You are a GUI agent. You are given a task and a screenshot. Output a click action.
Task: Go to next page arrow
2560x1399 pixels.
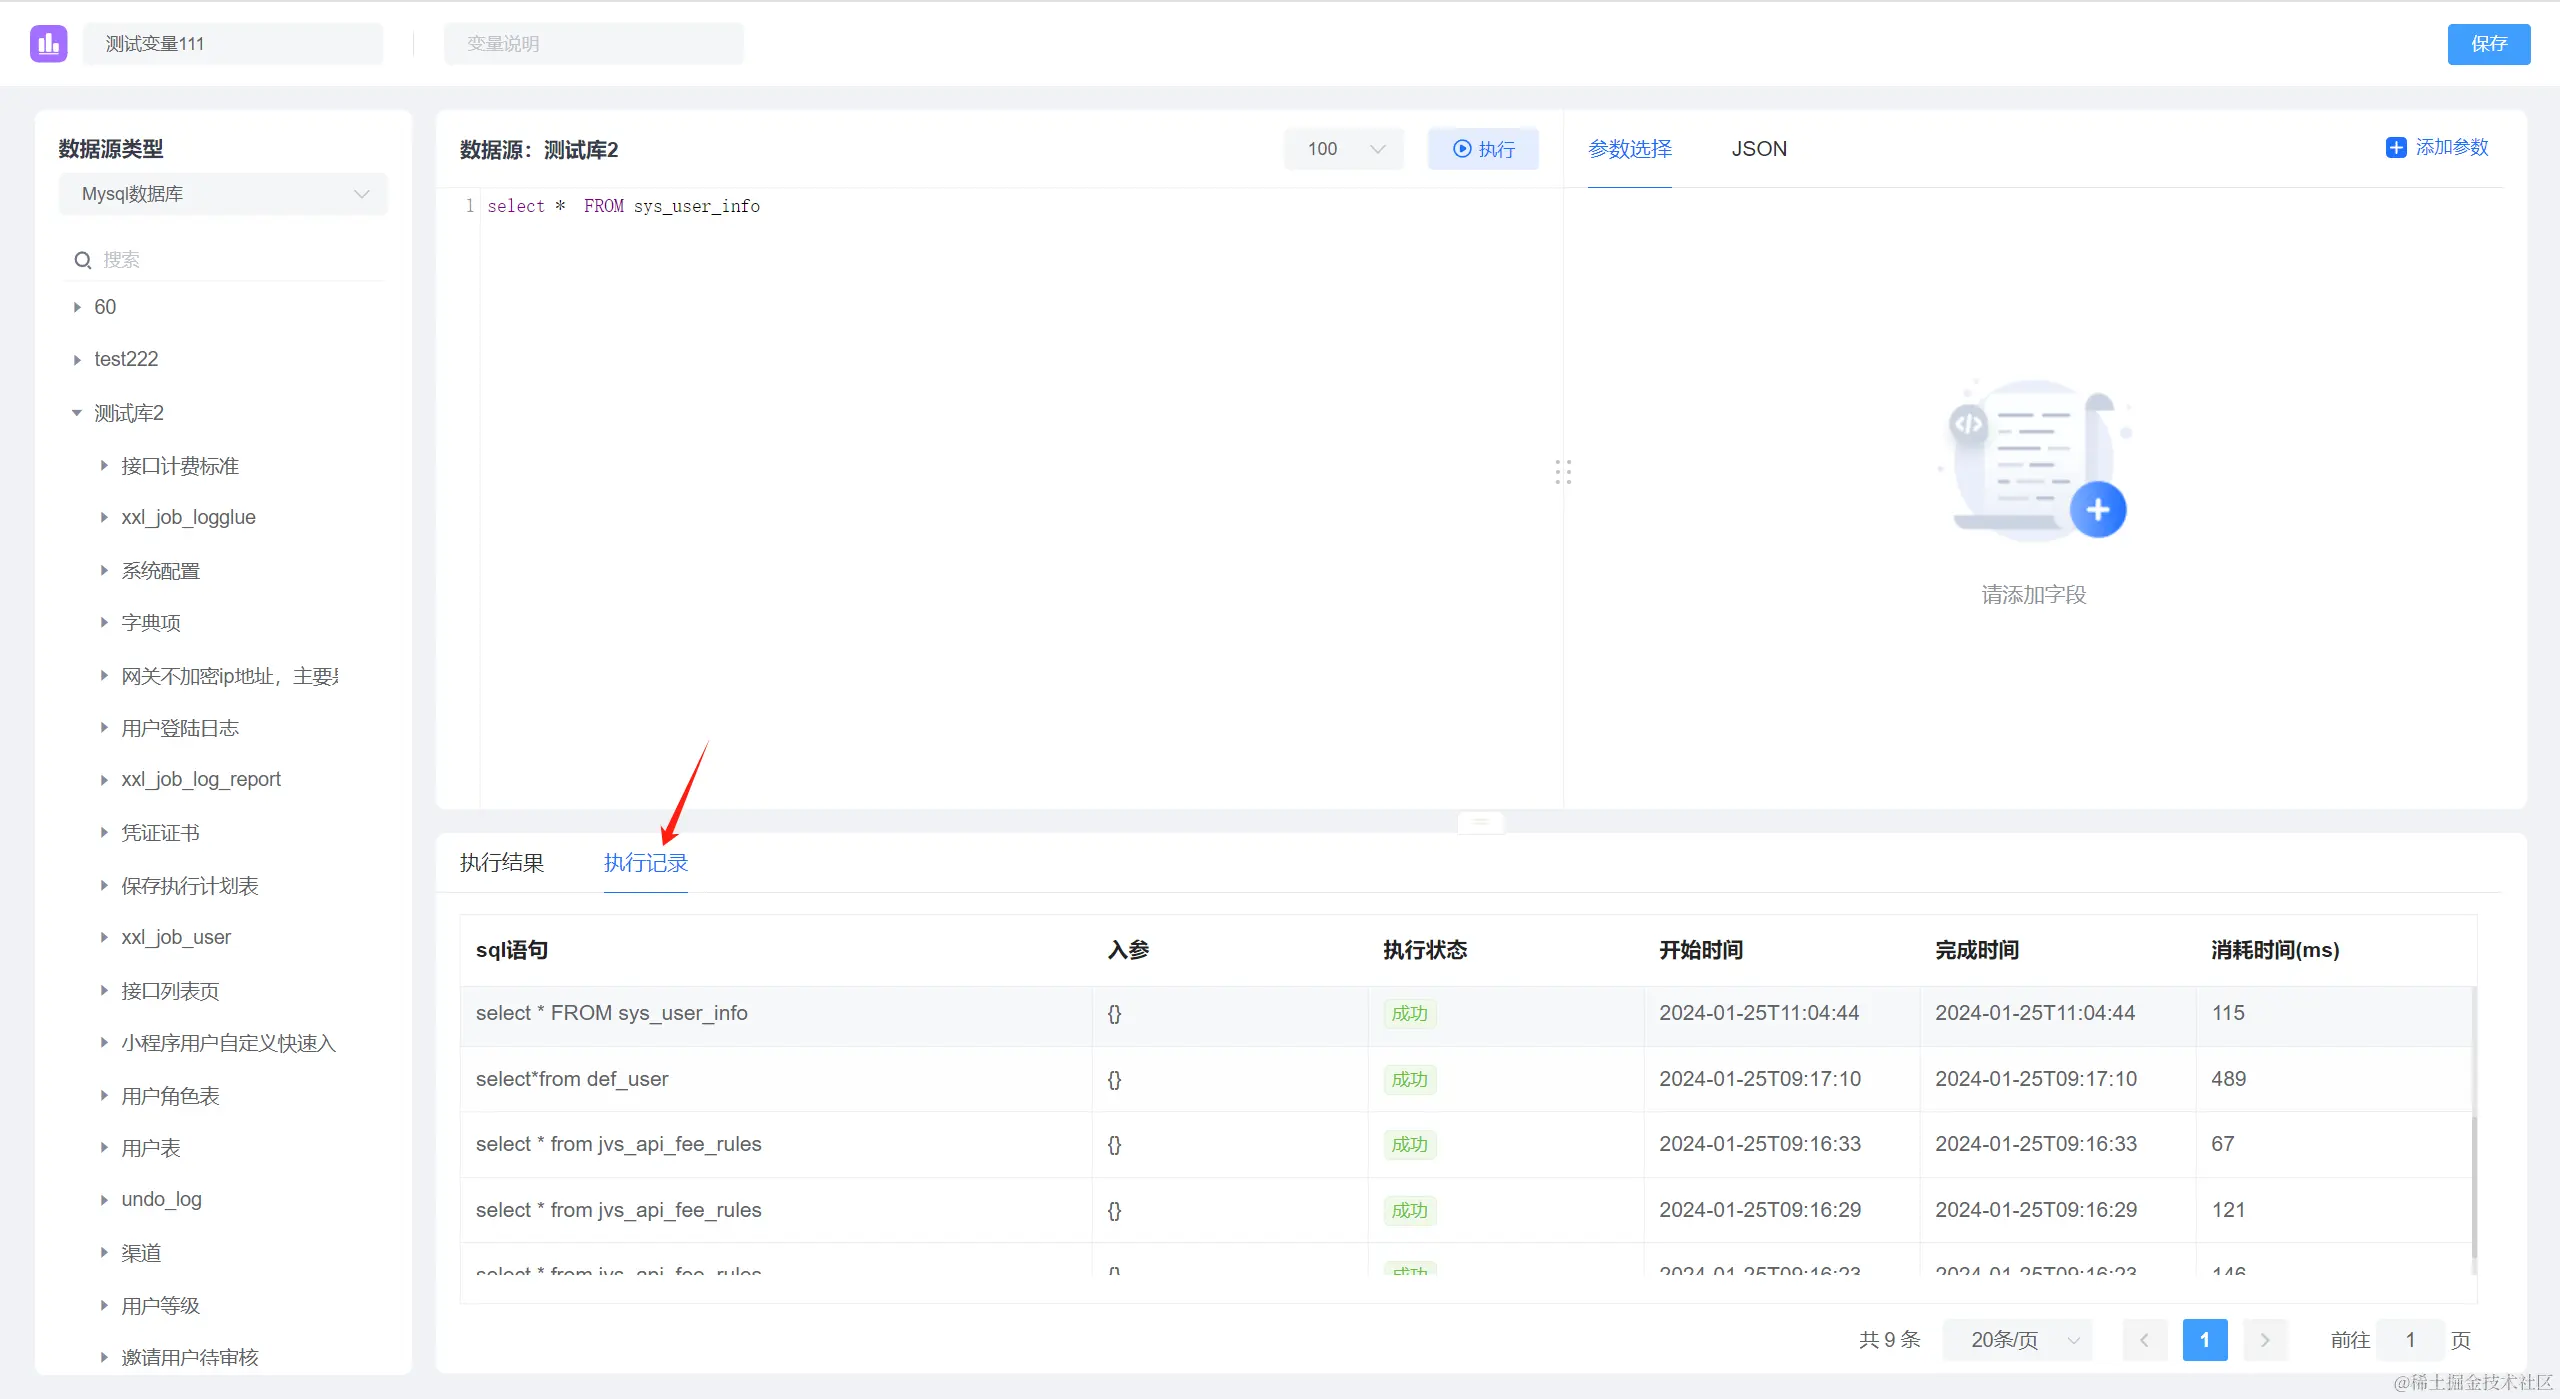[x=2265, y=1340]
